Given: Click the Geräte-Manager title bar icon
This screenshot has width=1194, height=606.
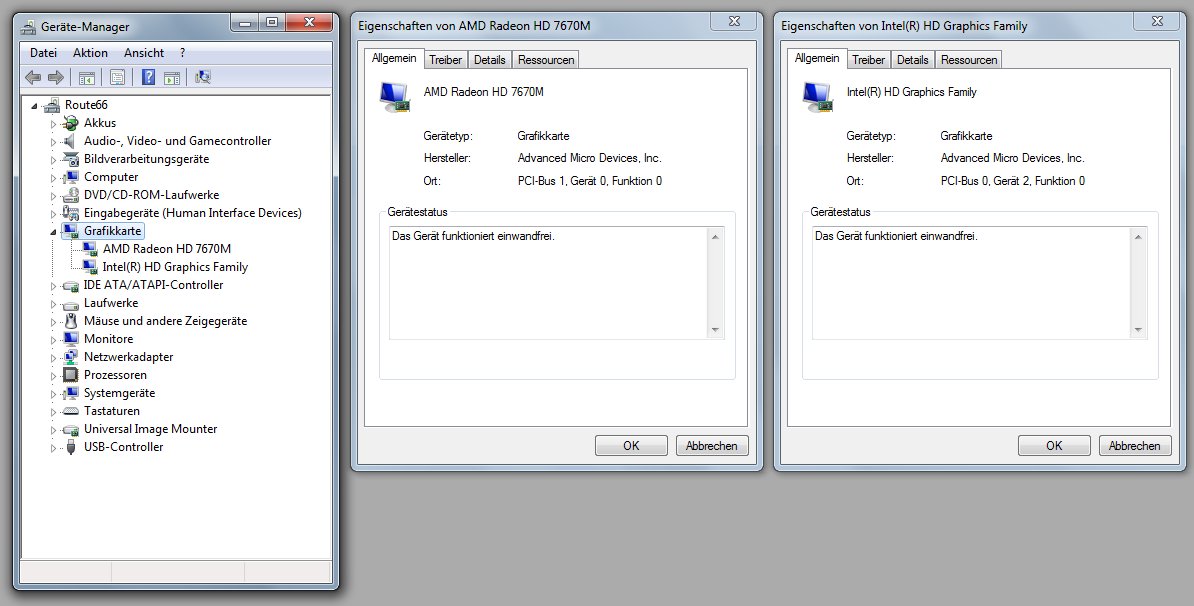Looking at the screenshot, I should pos(28,27).
